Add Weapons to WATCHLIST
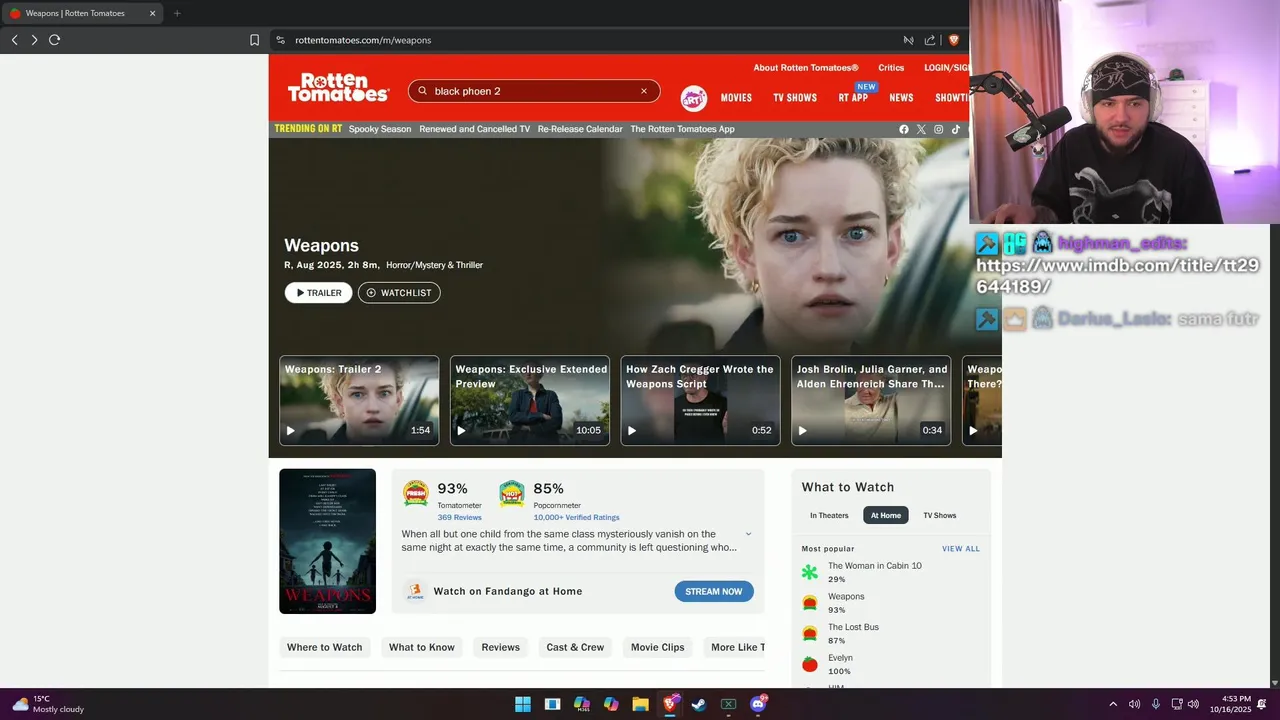This screenshot has width=1280, height=720. (x=399, y=293)
